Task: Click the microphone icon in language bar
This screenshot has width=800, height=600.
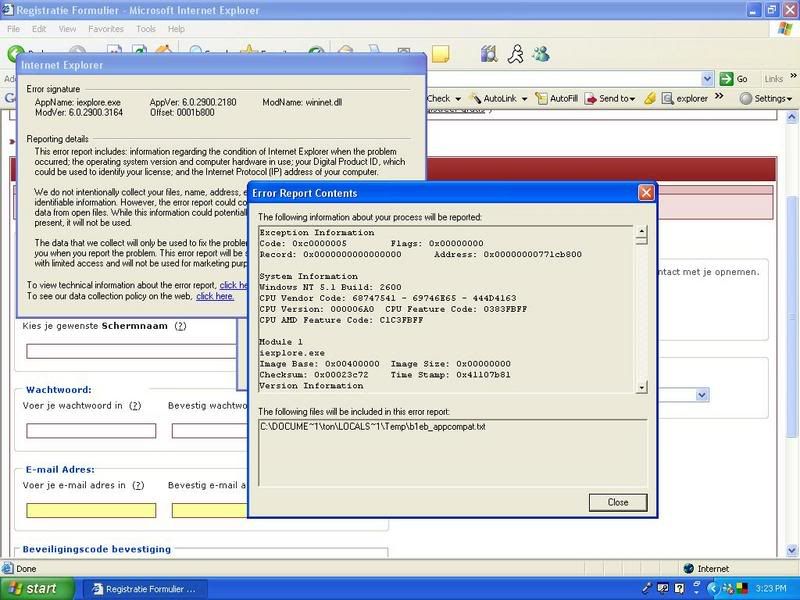Action: [x=647, y=588]
